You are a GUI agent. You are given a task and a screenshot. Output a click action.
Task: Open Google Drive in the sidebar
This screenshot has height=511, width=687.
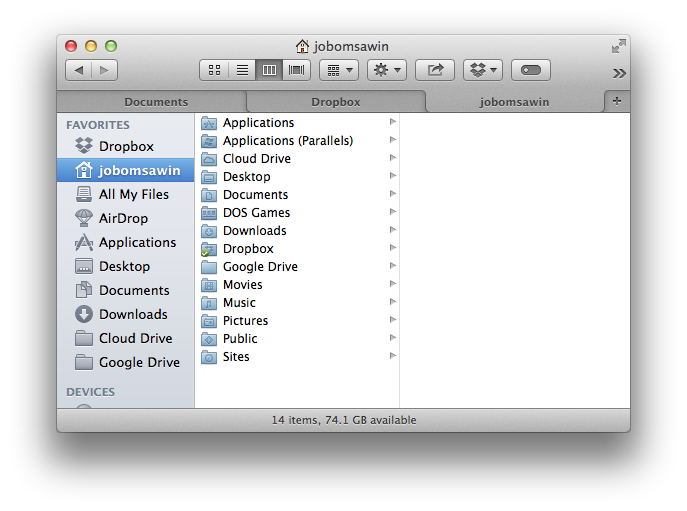(126, 362)
